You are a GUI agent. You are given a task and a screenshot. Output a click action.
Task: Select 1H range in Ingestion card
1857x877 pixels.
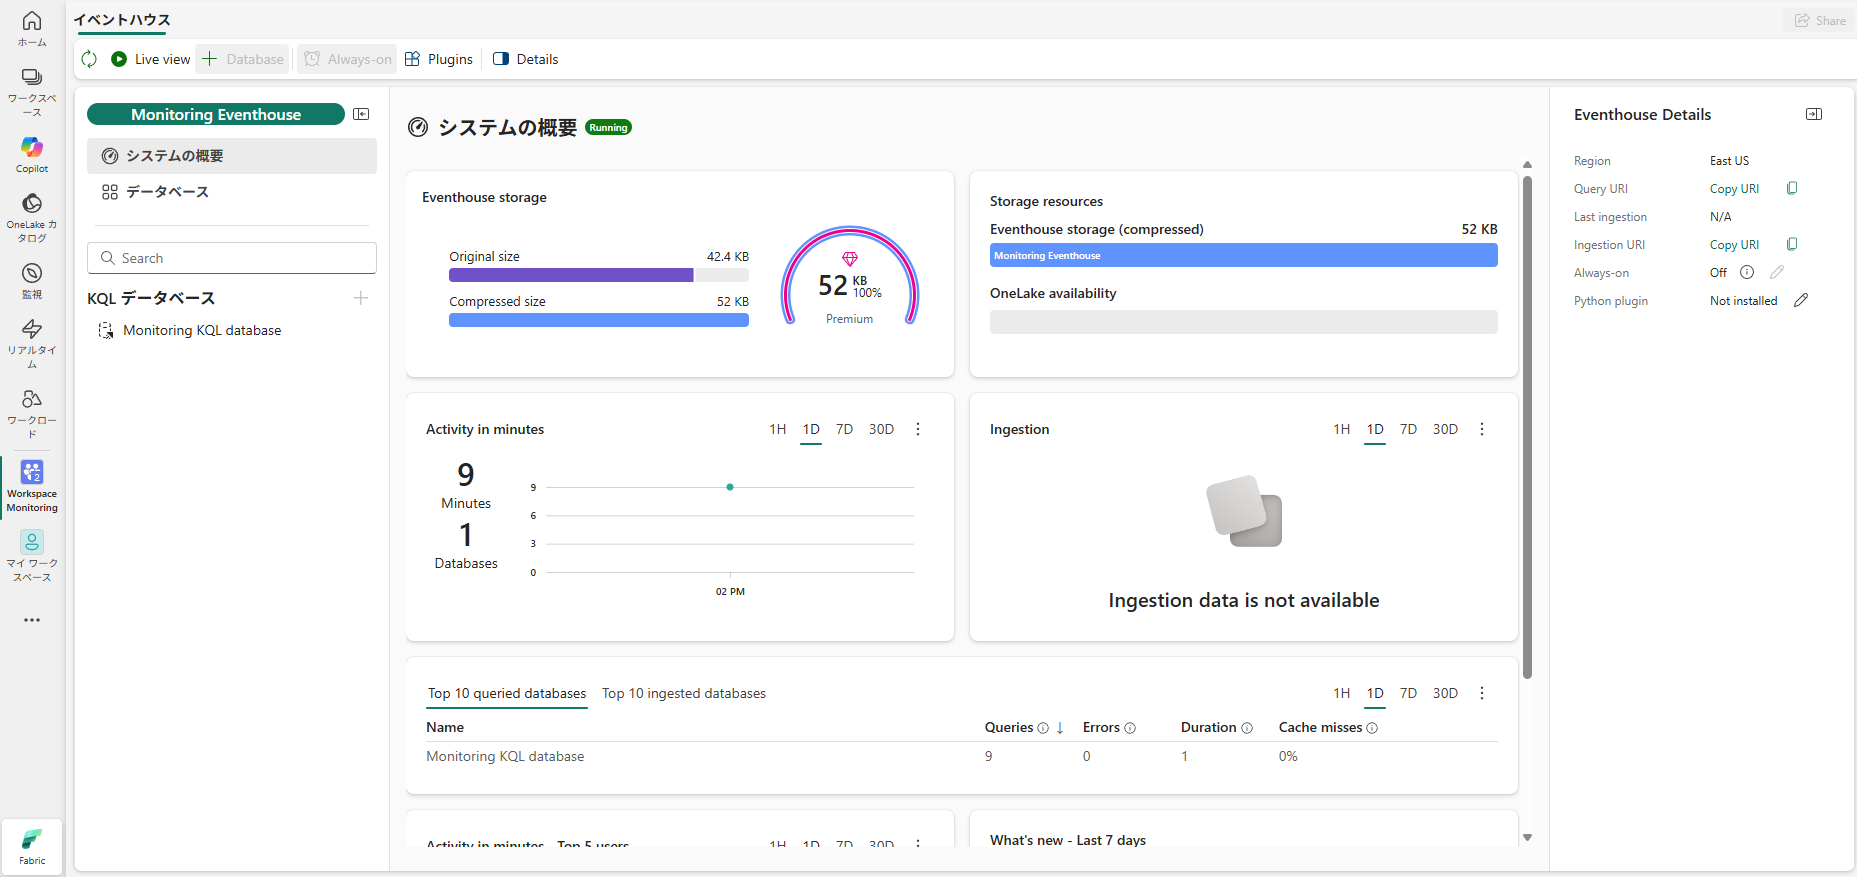1342,429
